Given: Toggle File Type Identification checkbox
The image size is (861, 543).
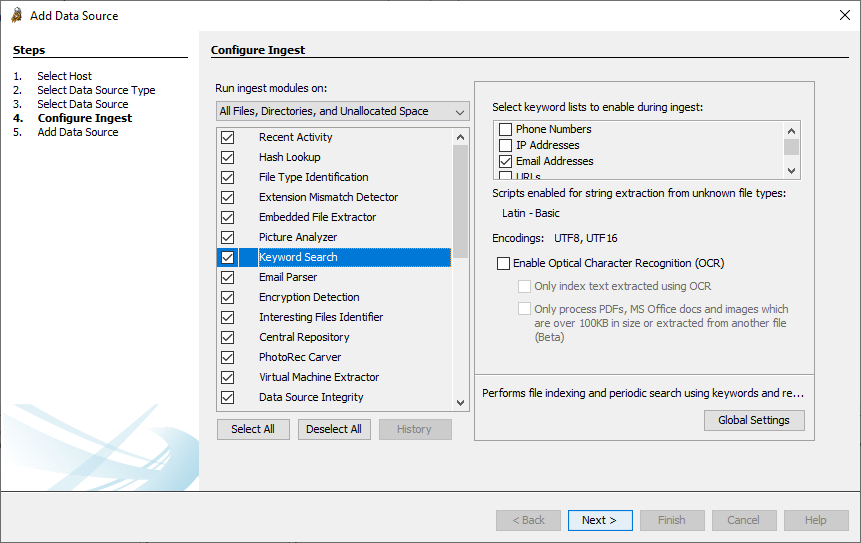Looking at the screenshot, I should (x=227, y=177).
